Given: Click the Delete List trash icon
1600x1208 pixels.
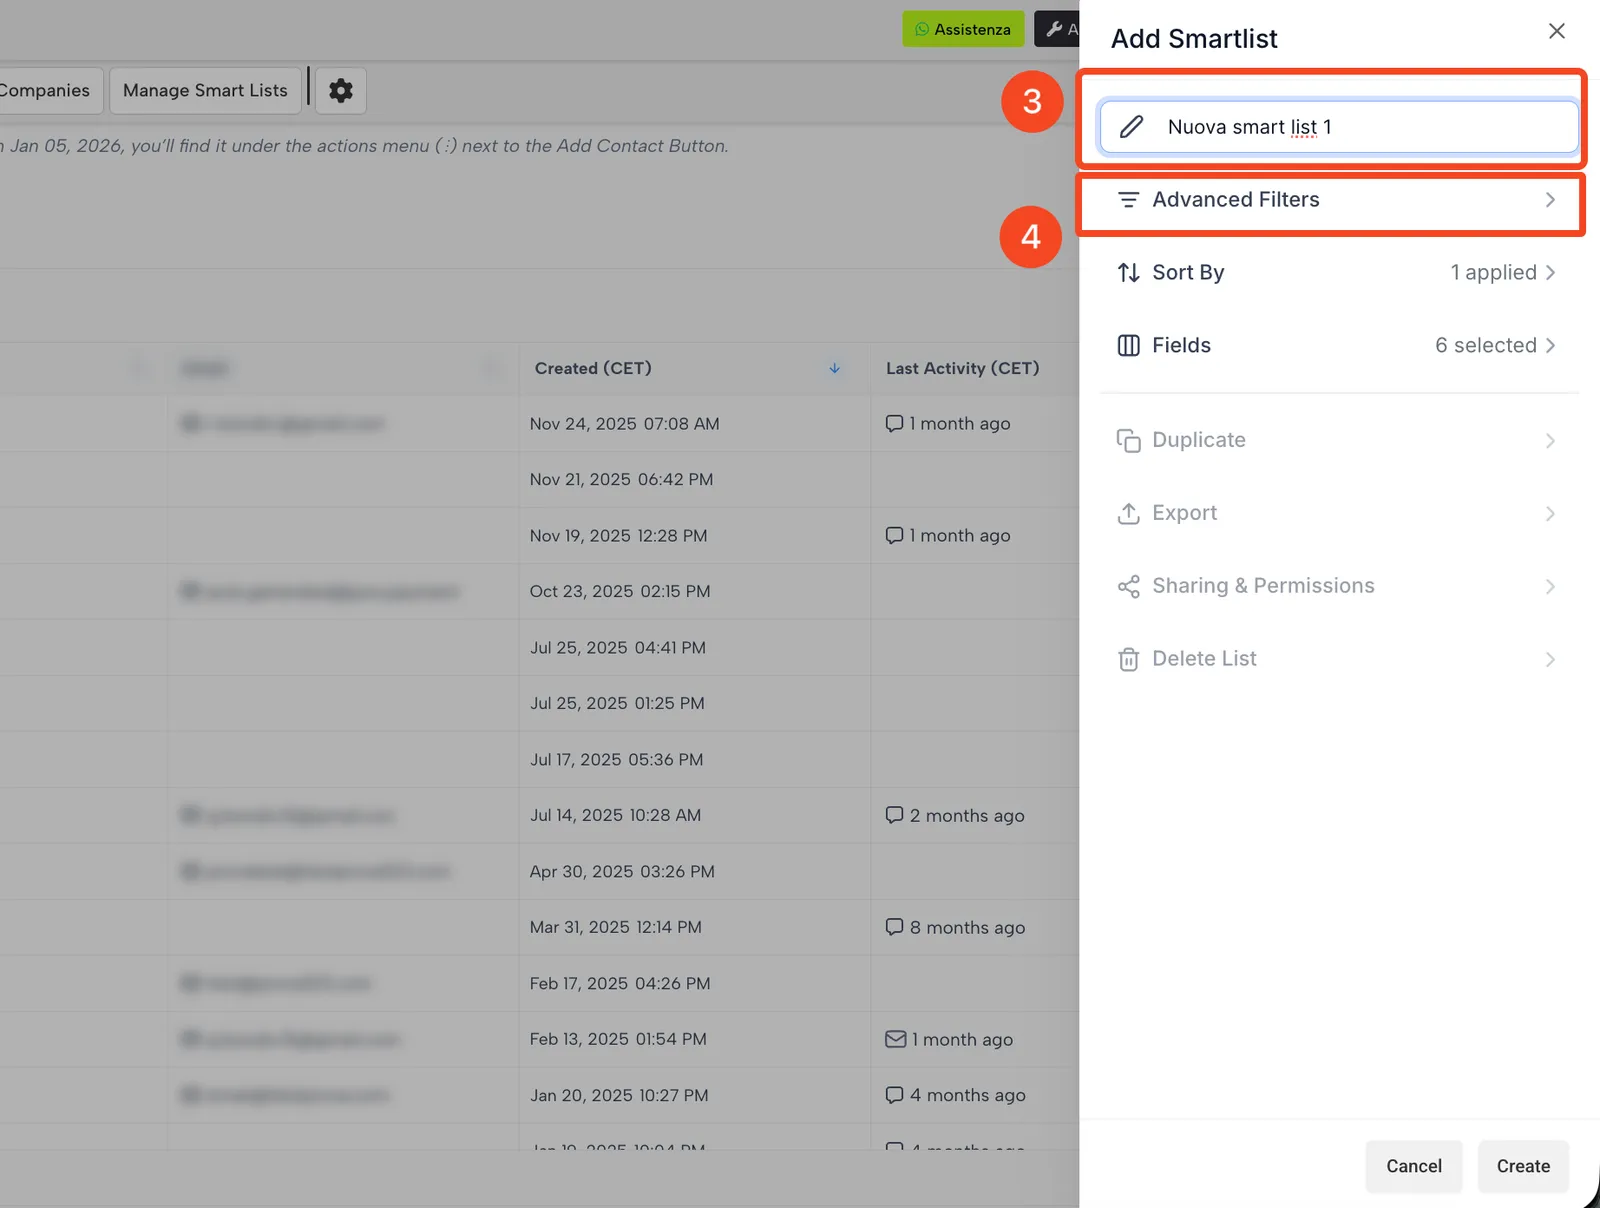Looking at the screenshot, I should (x=1128, y=660).
